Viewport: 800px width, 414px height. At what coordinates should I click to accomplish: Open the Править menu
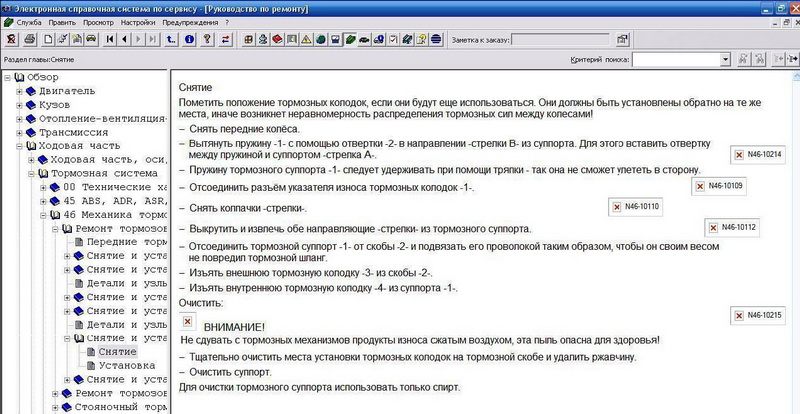(62, 22)
